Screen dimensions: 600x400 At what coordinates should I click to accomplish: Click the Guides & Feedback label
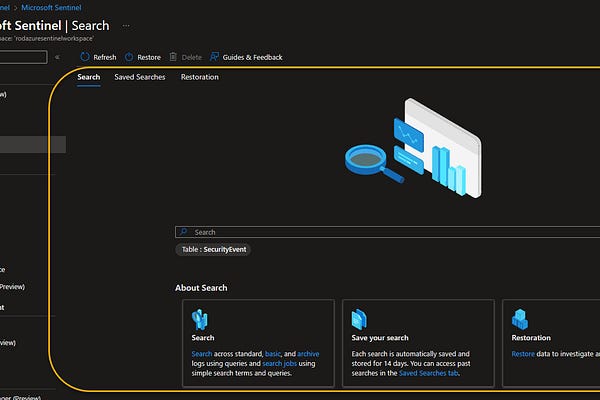point(253,57)
